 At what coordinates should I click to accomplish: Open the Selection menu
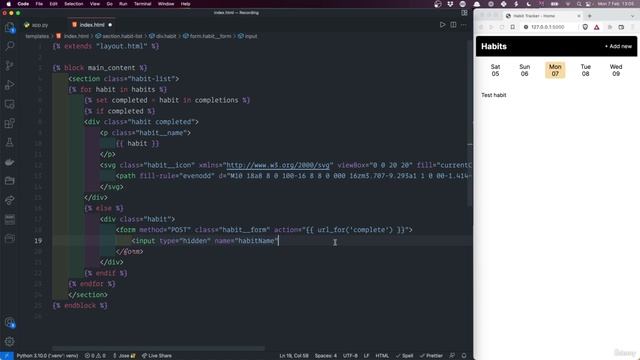pos(73,4)
